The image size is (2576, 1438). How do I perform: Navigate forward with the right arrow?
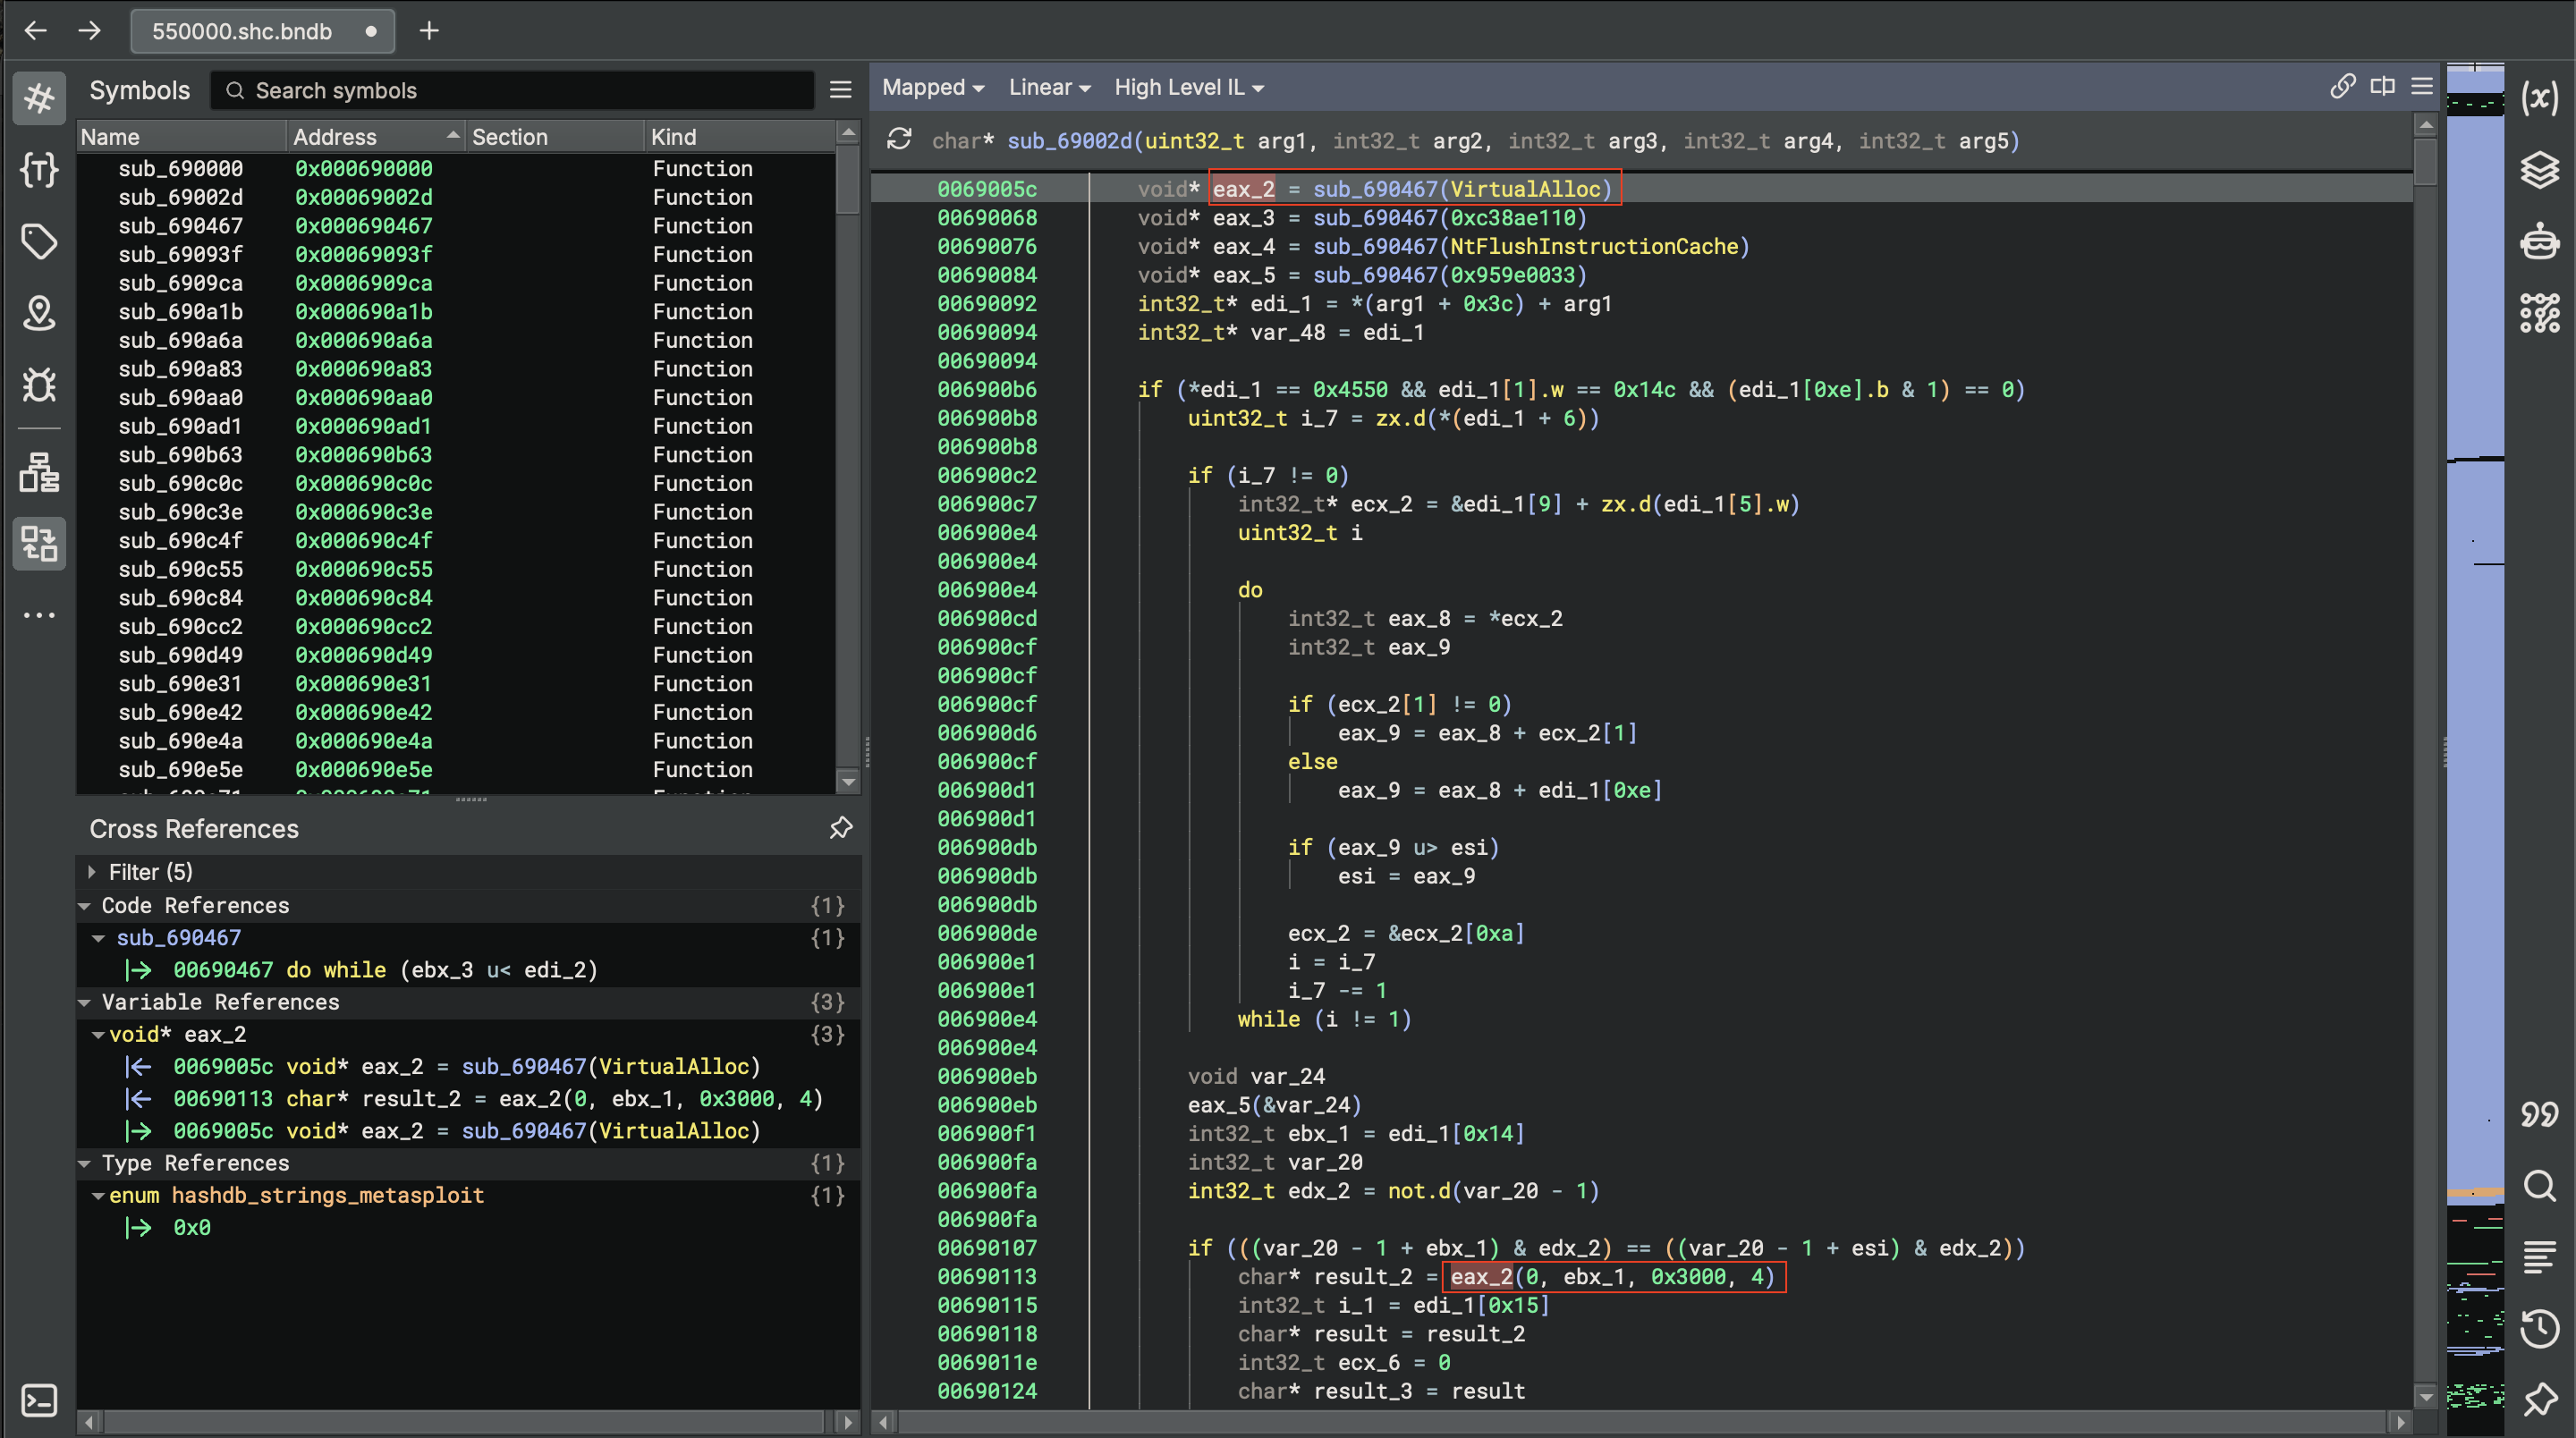[x=90, y=31]
